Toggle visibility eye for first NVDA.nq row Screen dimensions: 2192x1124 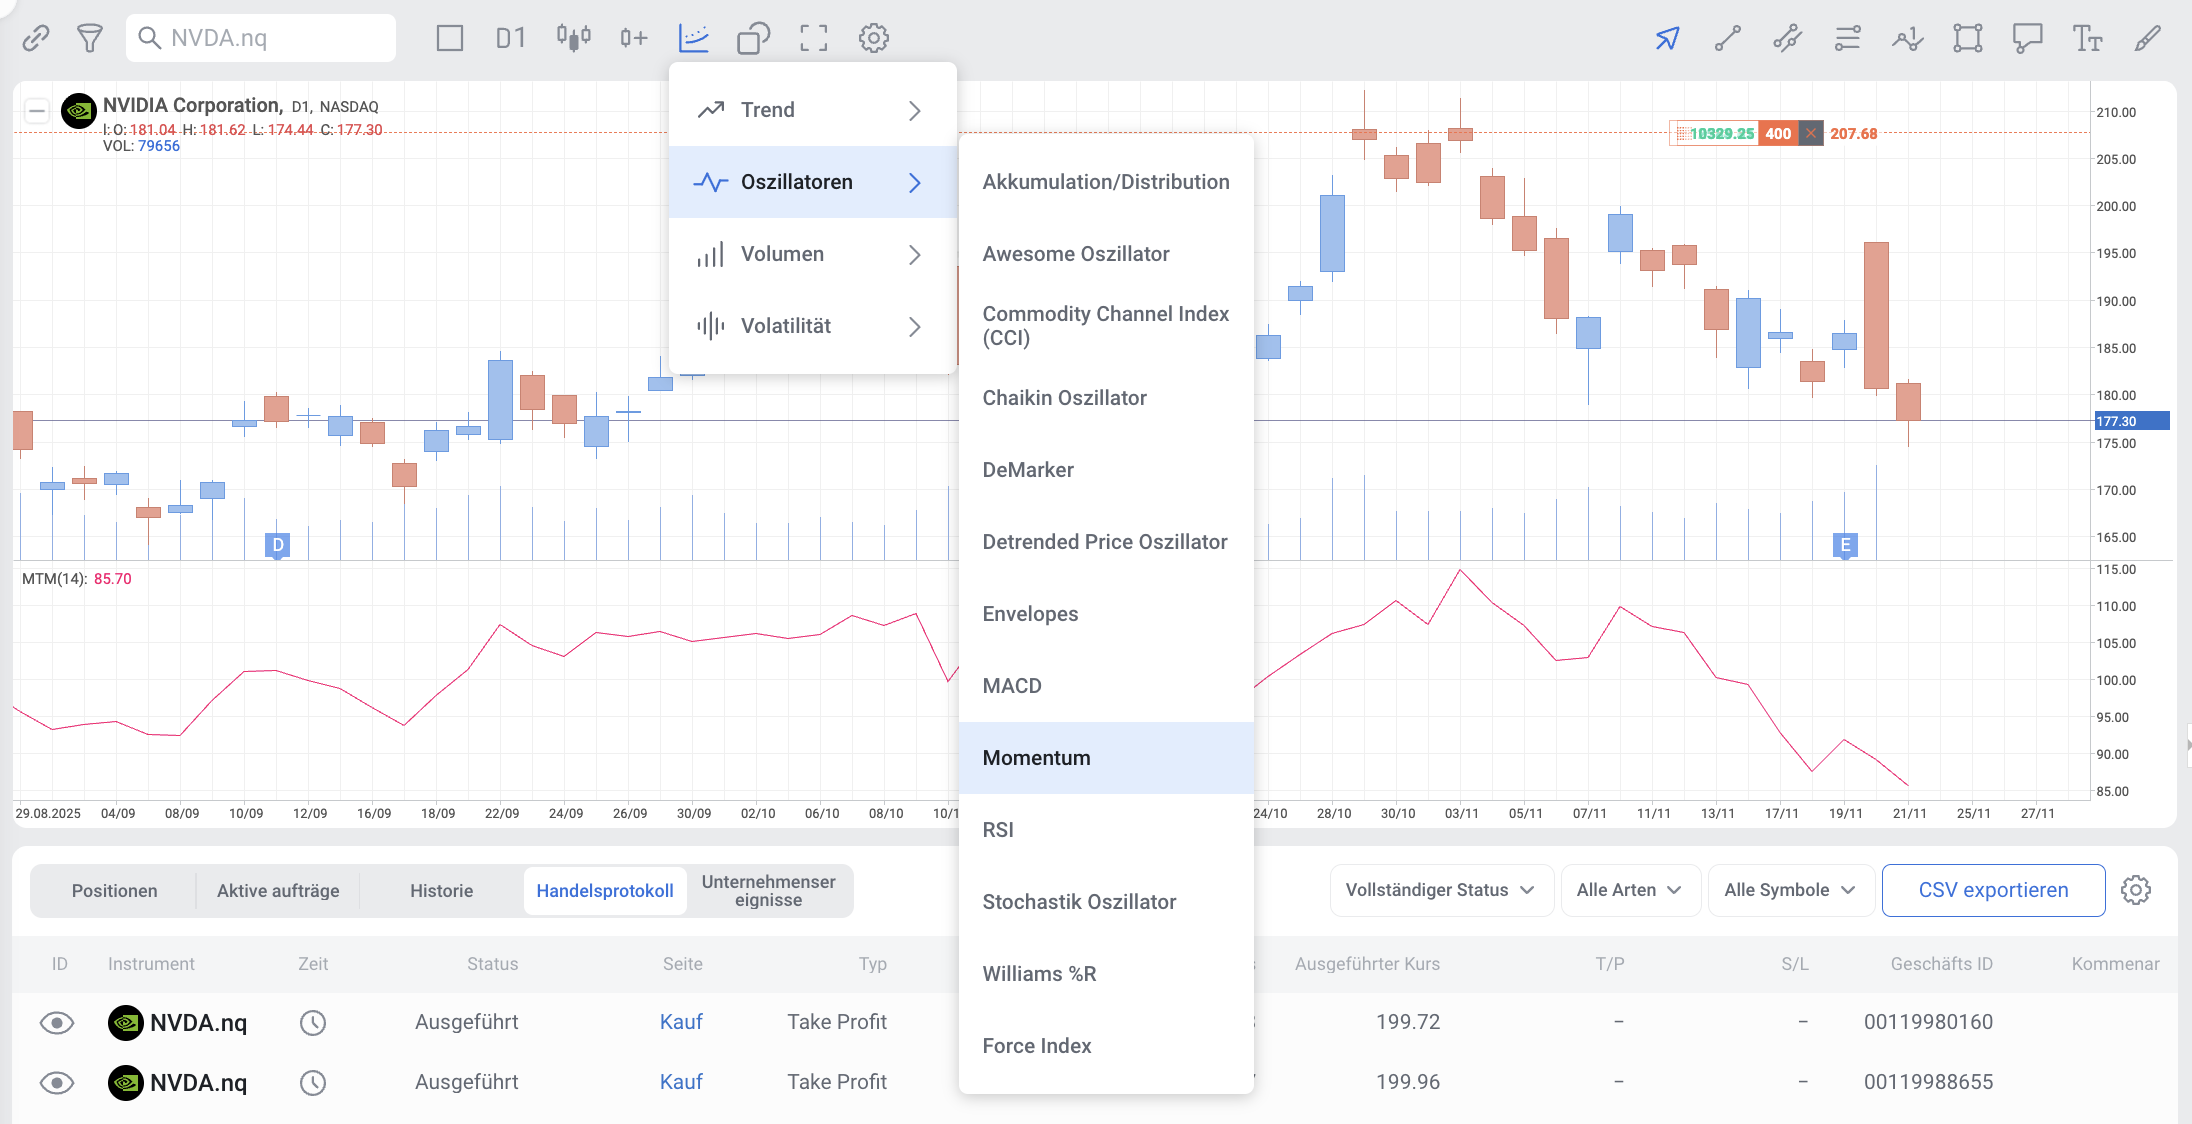pos(57,1022)
